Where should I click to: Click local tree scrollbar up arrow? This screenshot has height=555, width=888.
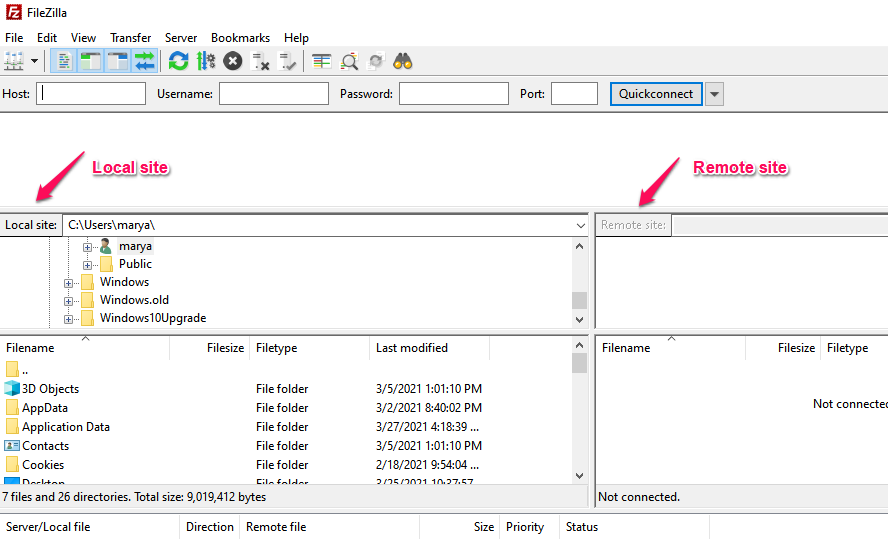579,246
